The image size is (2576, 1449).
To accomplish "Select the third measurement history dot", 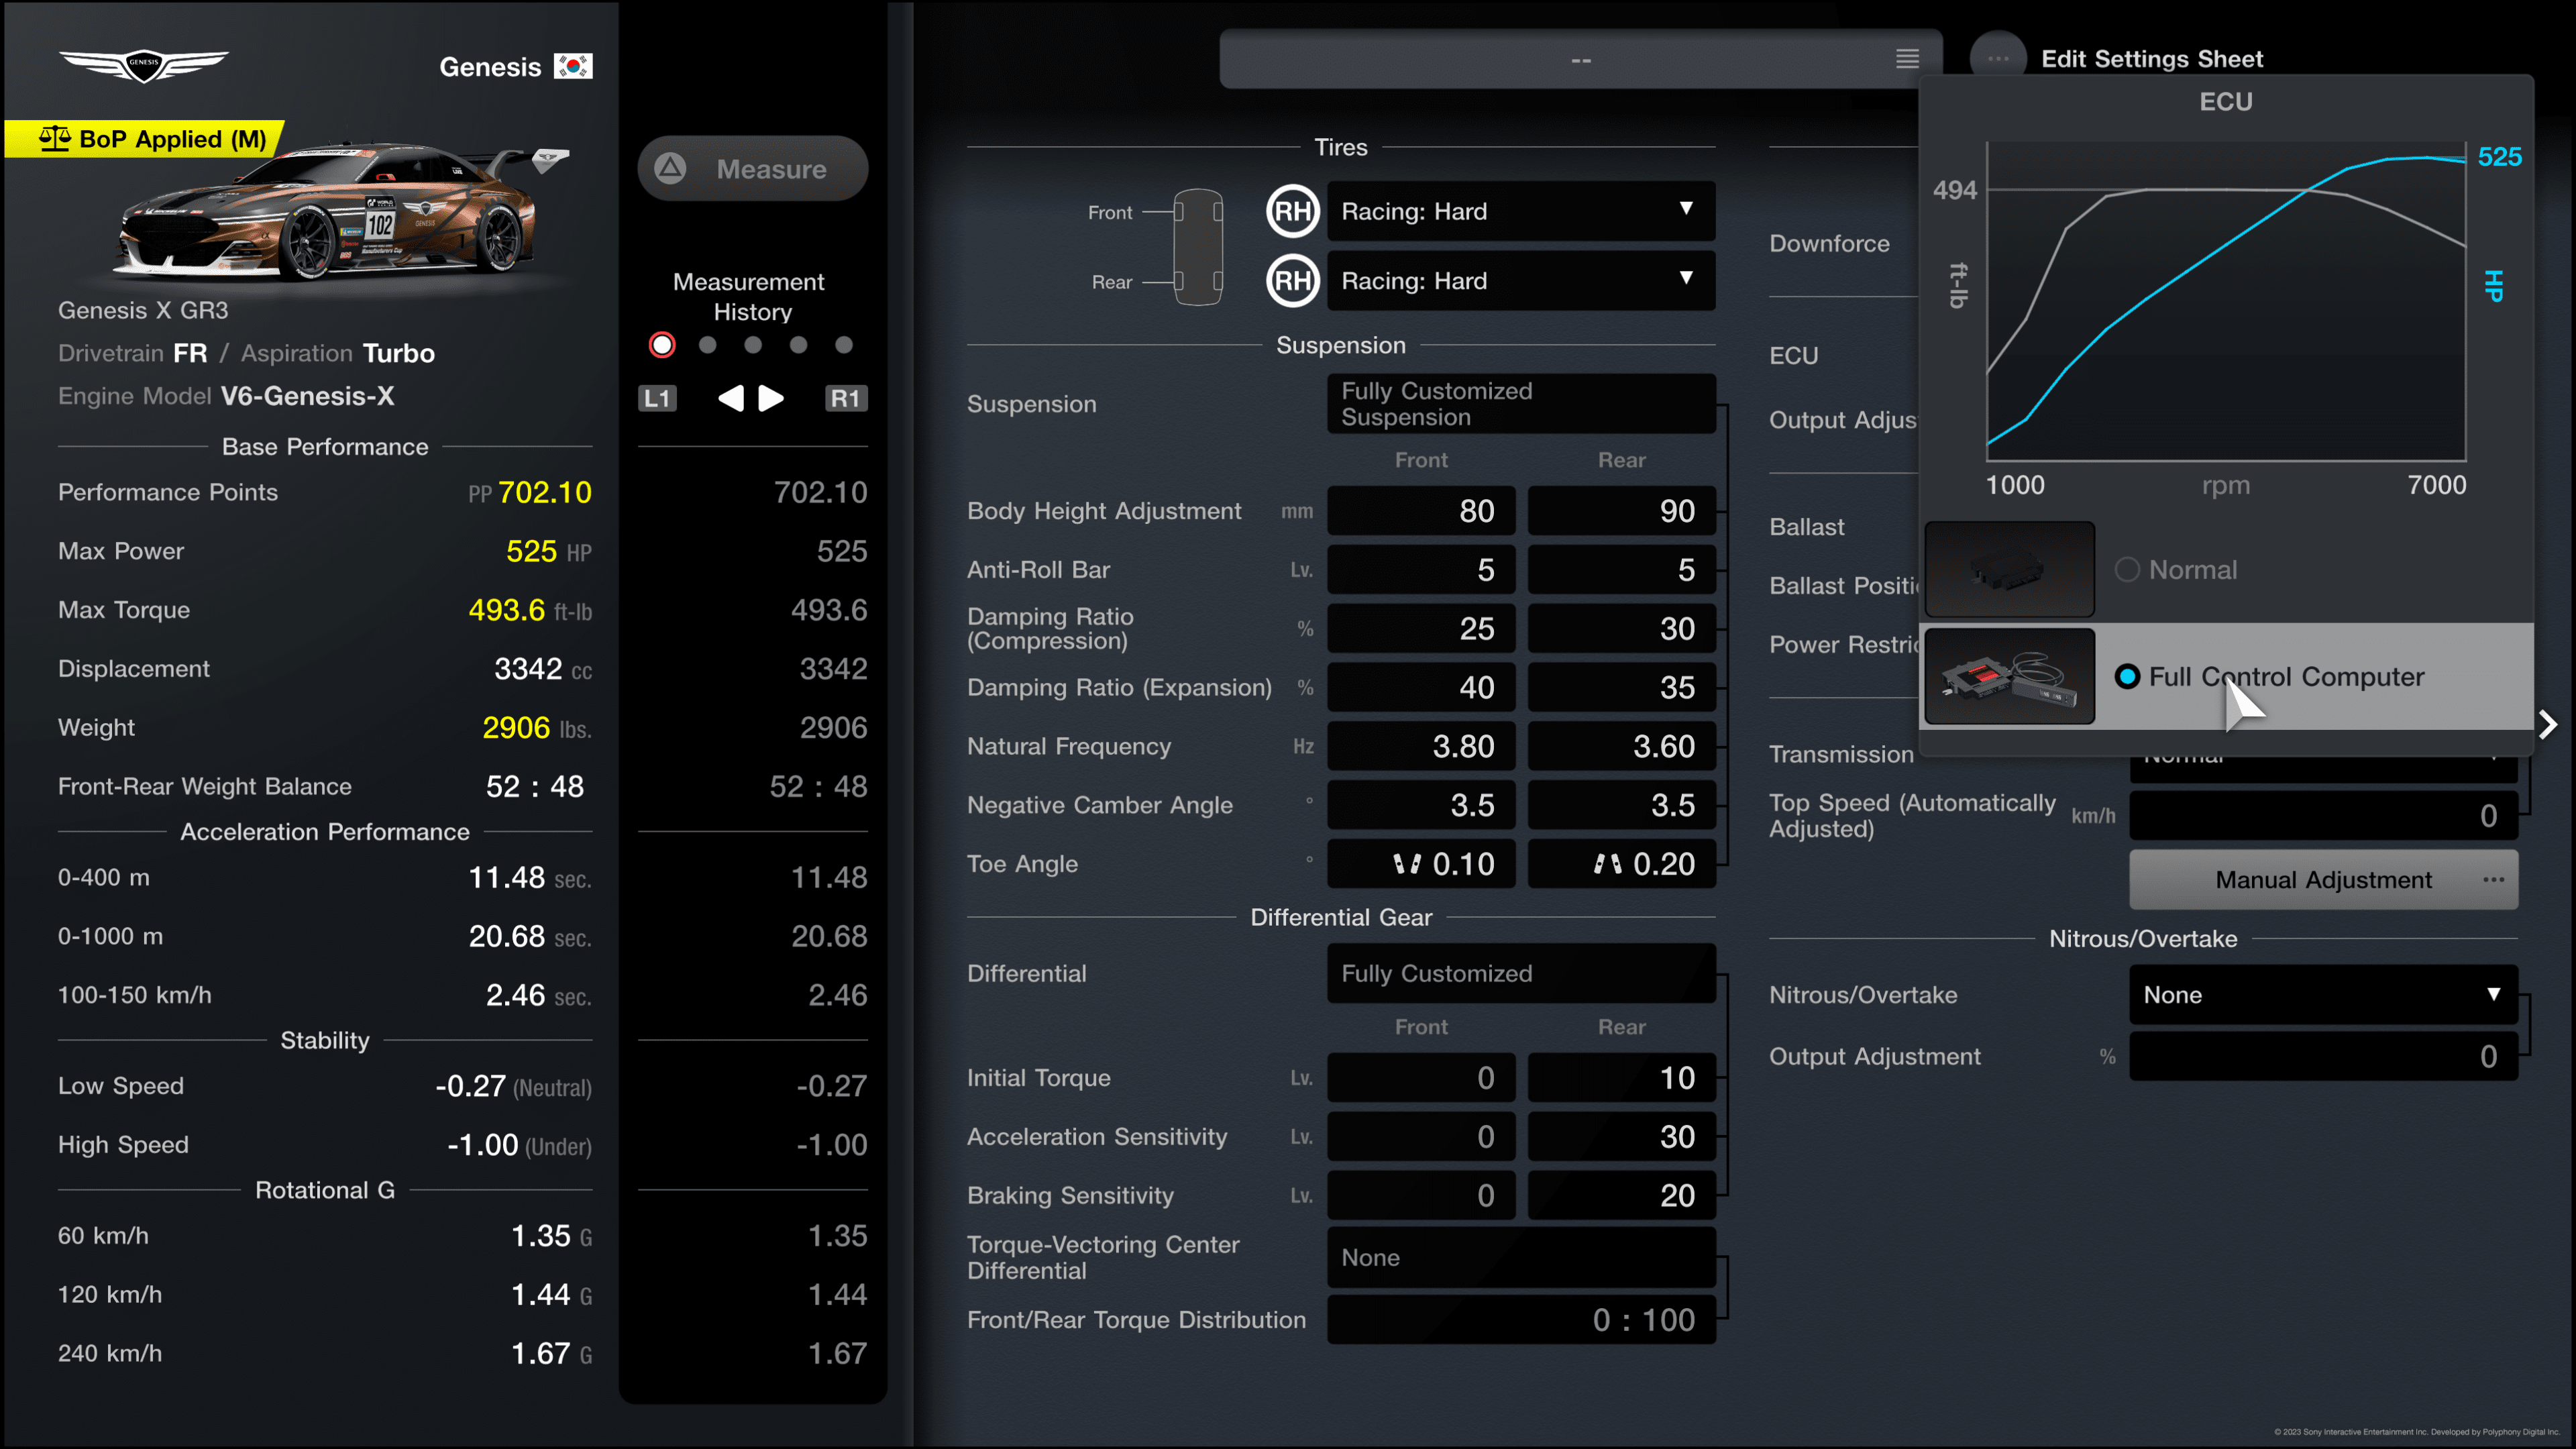I will point(753,345).
